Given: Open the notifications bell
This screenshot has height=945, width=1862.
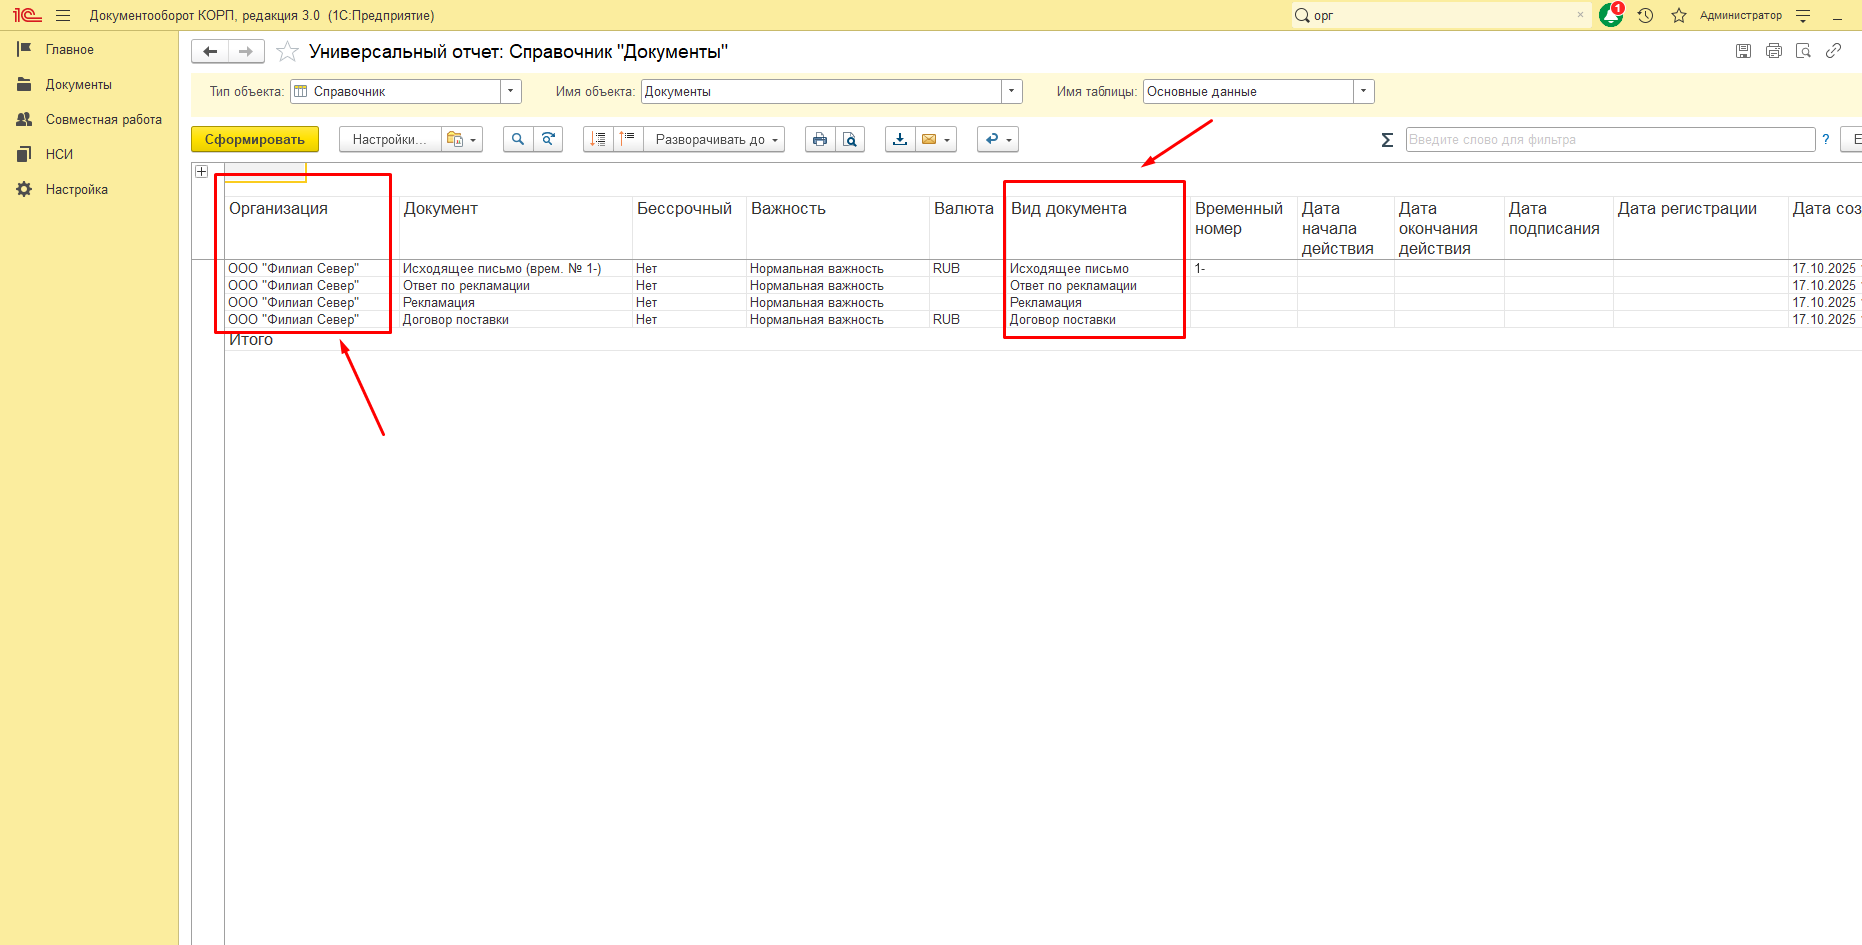Looking at the screenshot, I should pyautogui.click(x=1610, y=15).
